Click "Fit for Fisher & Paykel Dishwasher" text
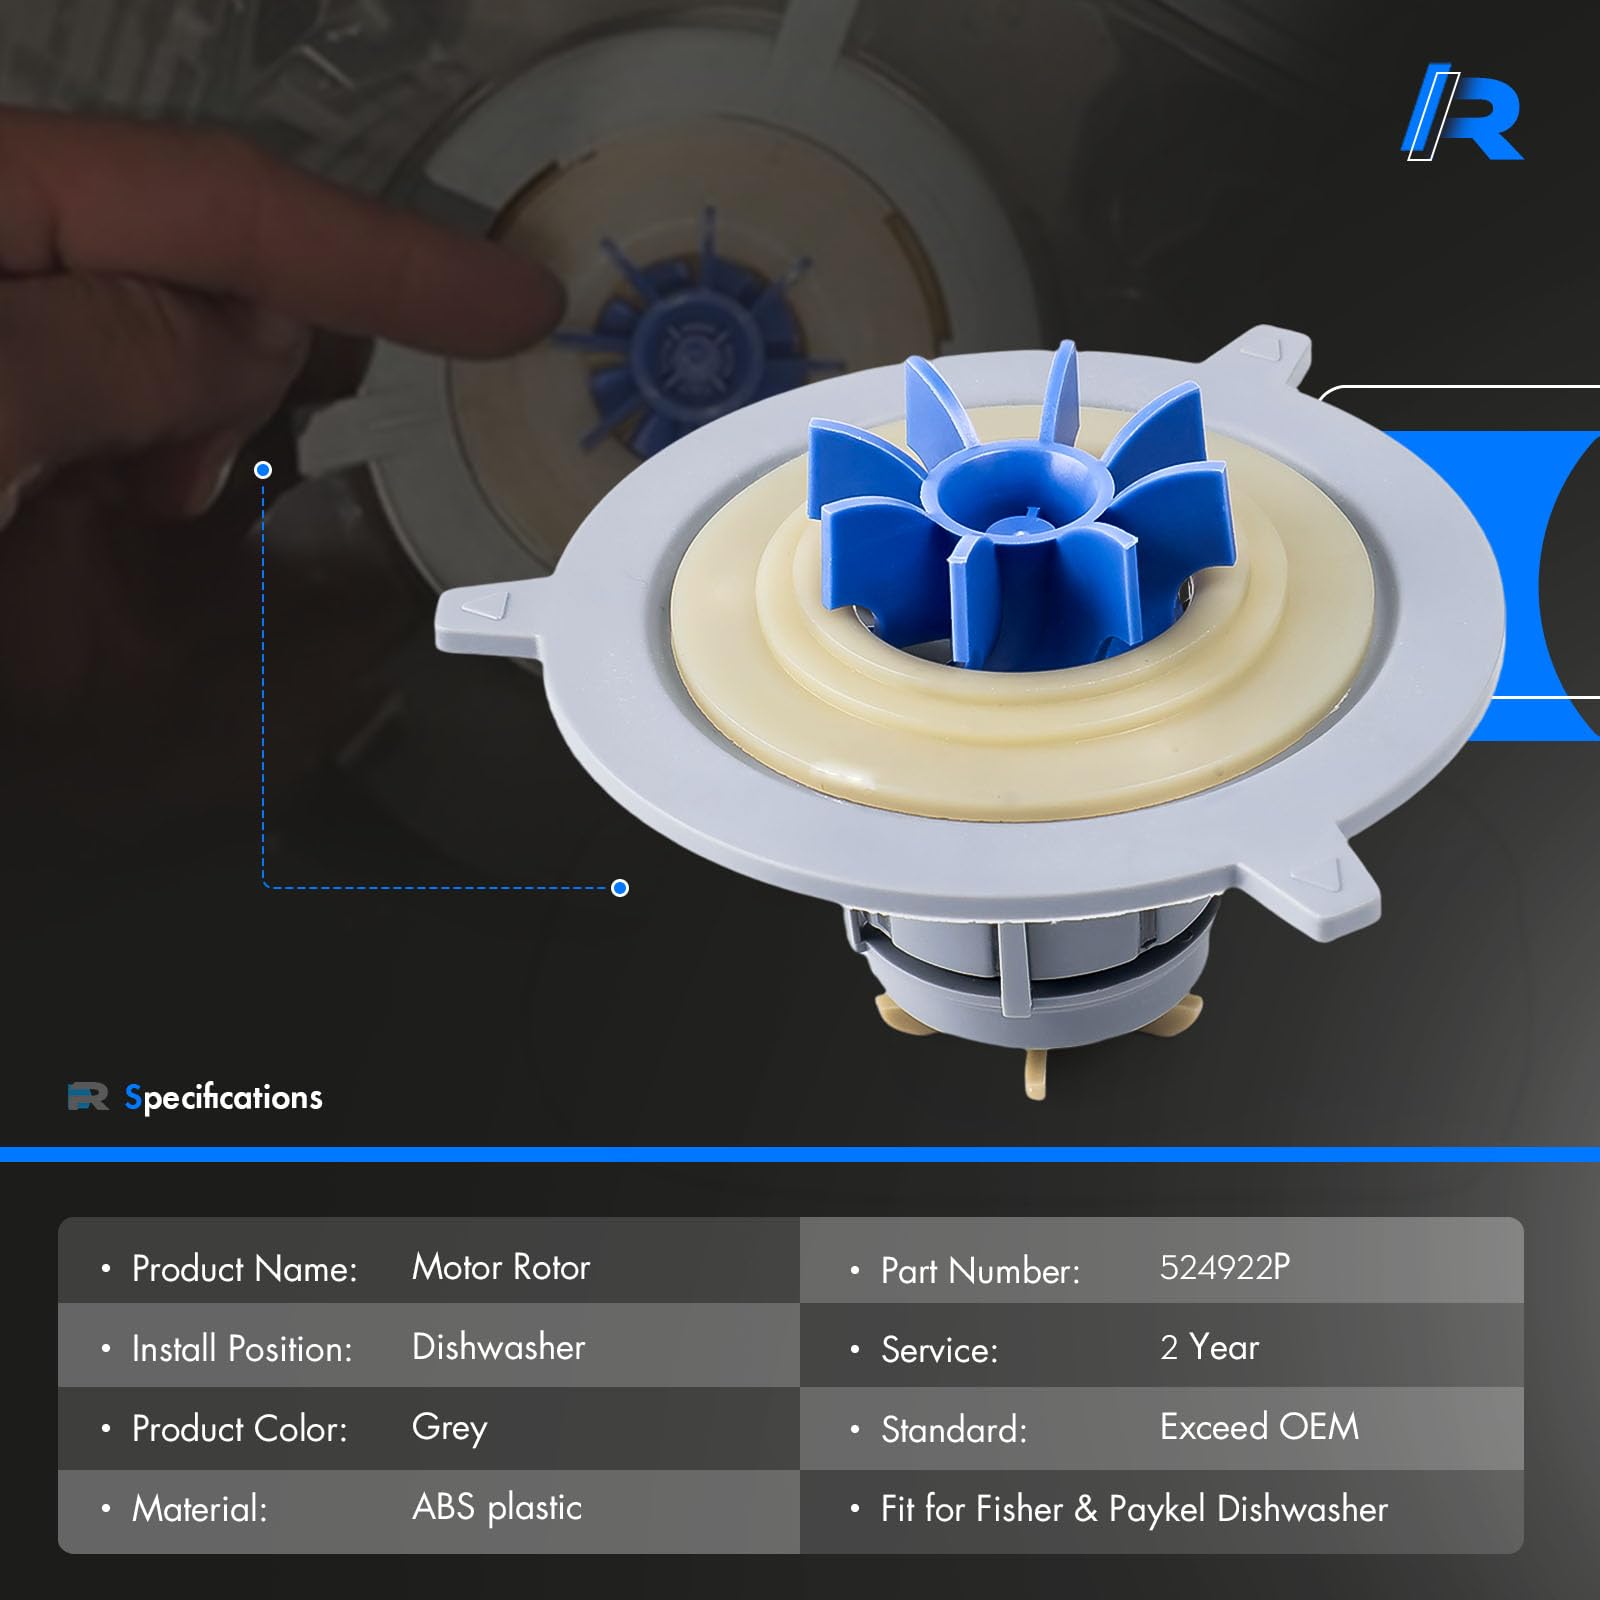Viewport: 1600px width, 1600px height. (1134, 1509)
